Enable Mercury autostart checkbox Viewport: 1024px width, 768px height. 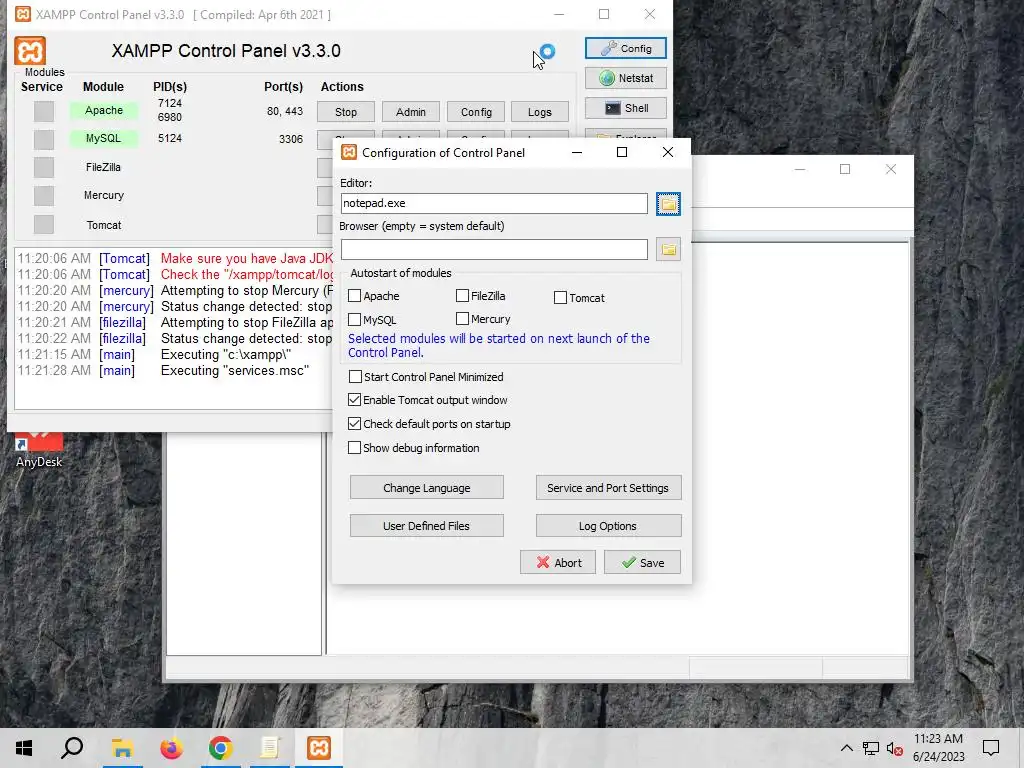point(462,319)
